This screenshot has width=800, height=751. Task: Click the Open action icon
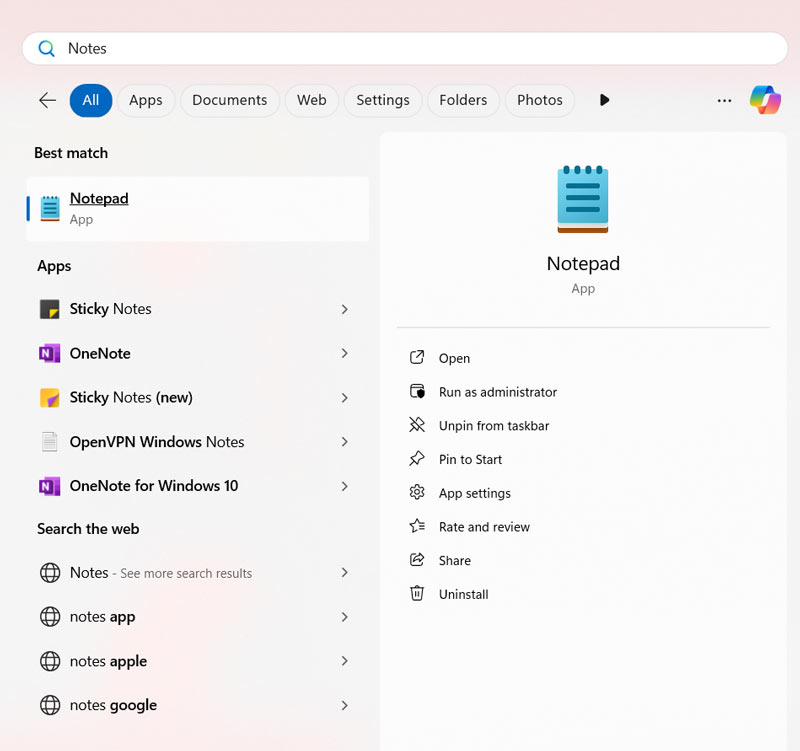417,357
